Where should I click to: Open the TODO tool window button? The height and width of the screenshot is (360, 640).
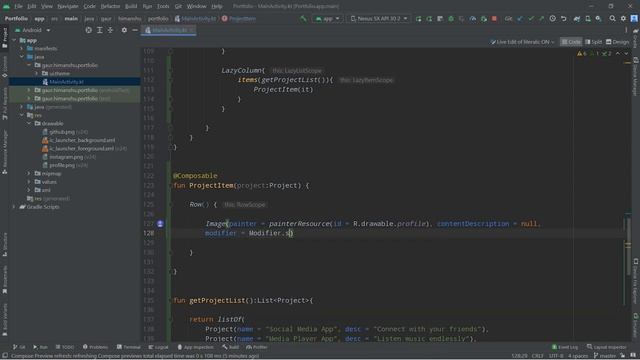(x=65, y=347)
